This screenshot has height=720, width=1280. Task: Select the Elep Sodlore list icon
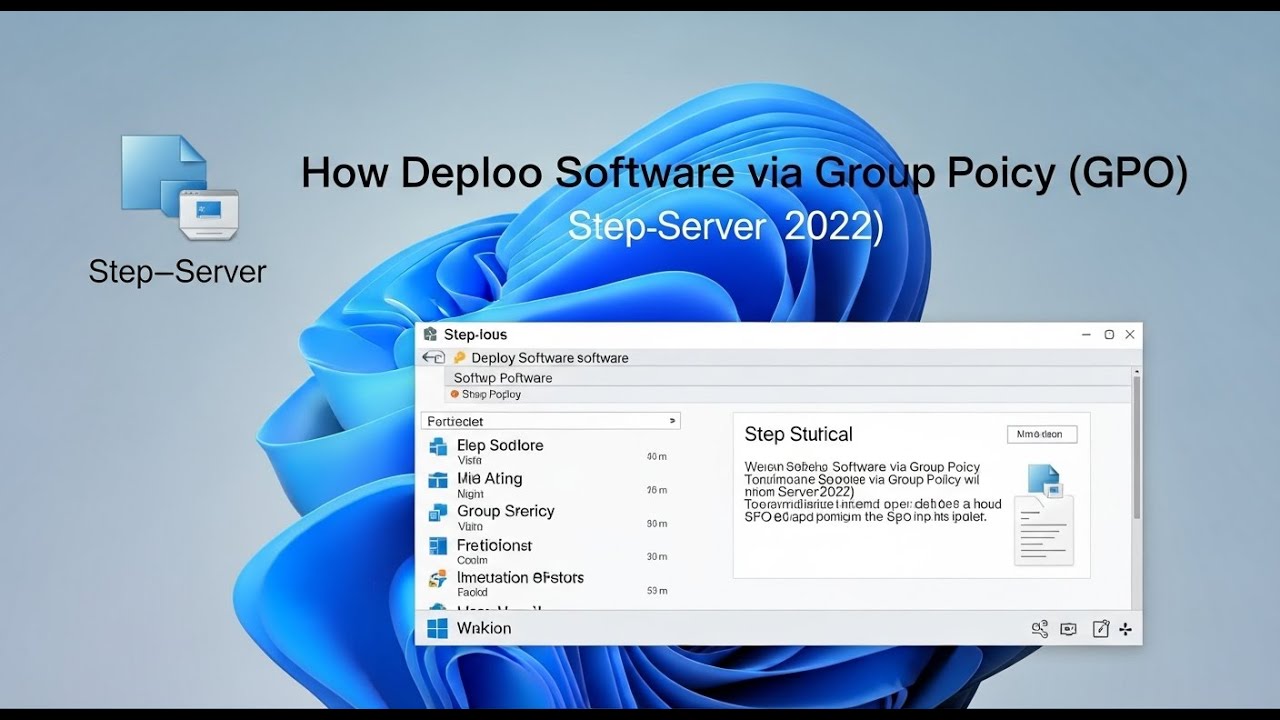(x=438, y=447)
